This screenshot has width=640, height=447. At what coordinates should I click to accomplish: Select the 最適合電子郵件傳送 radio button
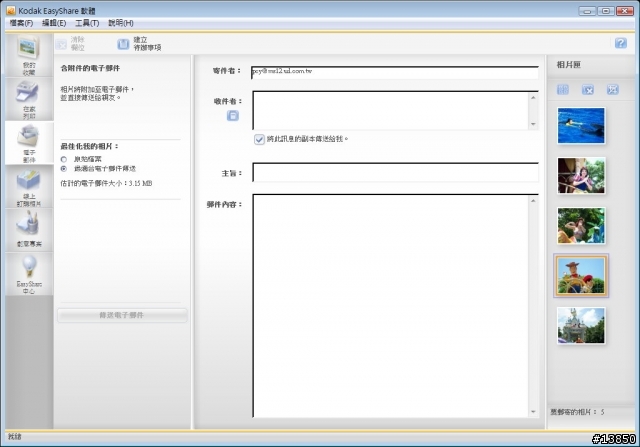pyautogui.click(x=64, y=169)
